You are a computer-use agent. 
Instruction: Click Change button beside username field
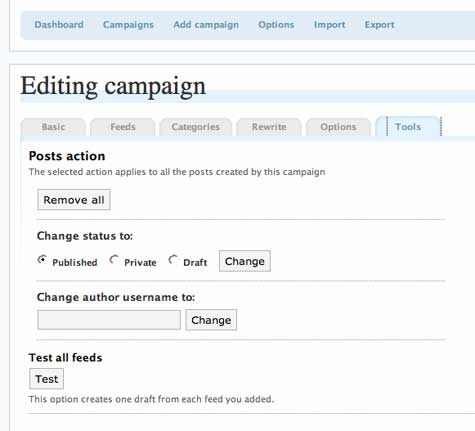211,320
